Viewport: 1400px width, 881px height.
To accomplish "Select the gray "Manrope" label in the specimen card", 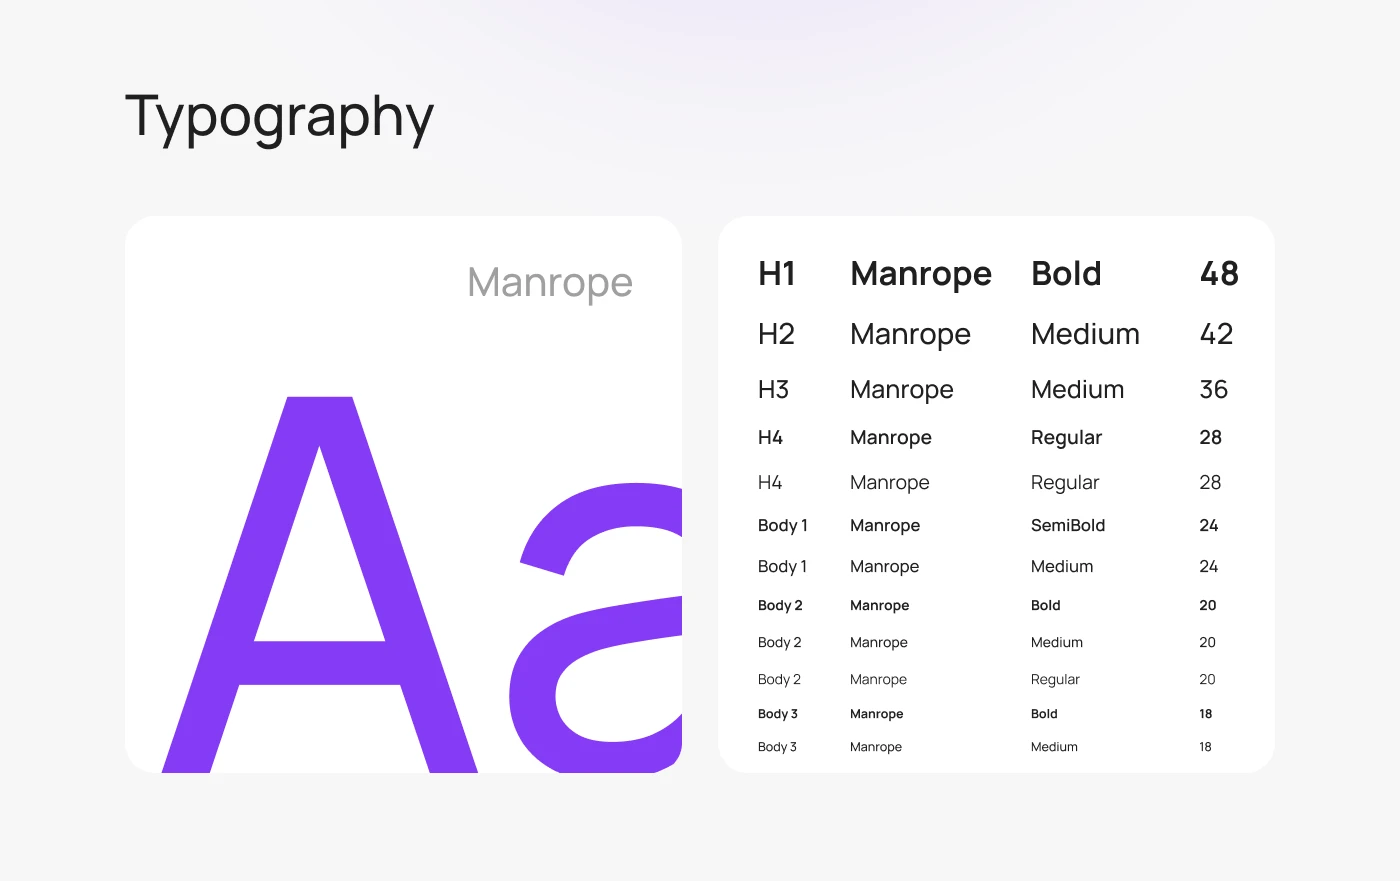I will coord(550,283).
